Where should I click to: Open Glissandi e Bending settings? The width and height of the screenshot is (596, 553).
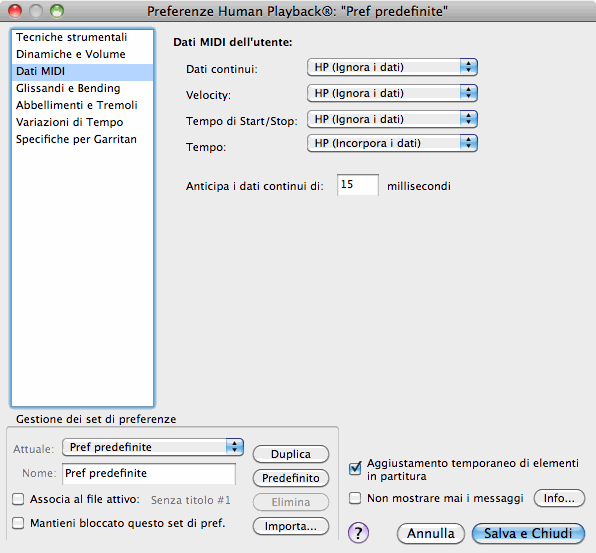click(x=82, y=88)
